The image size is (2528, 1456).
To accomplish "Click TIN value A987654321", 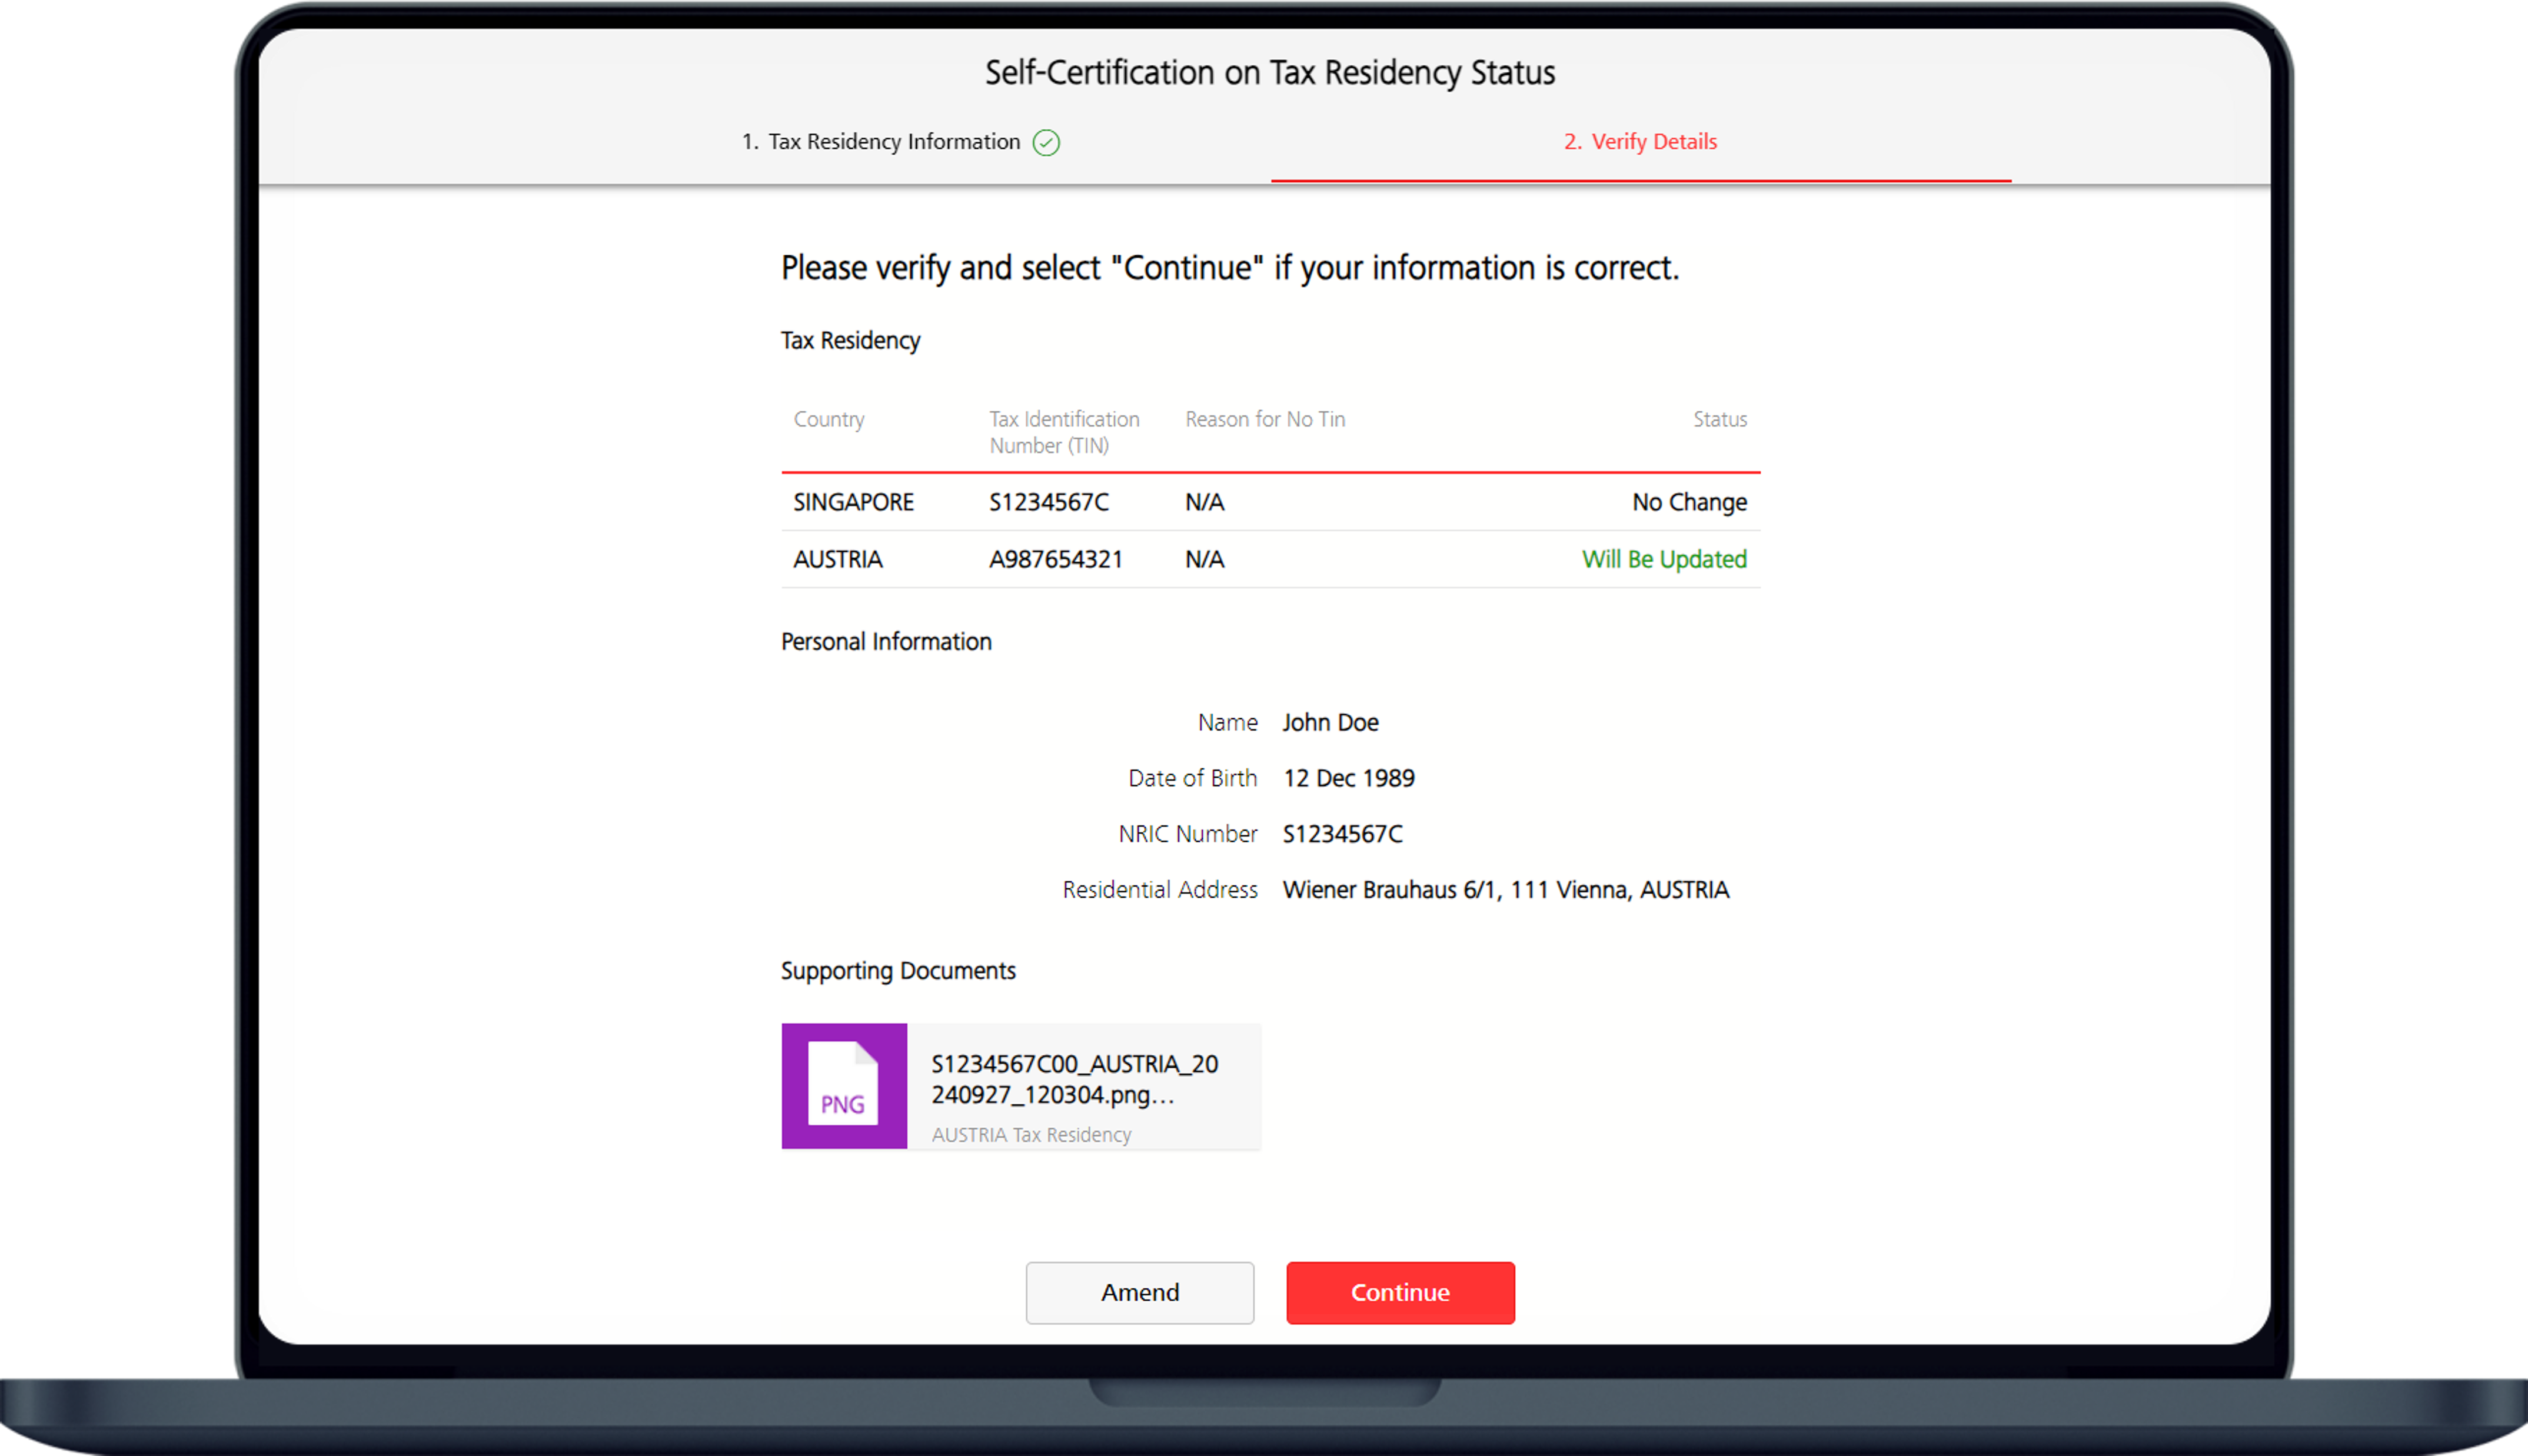I will coord(1056,559).
